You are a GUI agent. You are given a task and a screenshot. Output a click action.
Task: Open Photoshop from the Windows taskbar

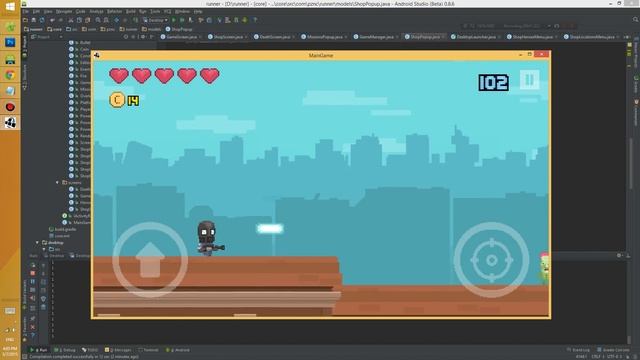[10, 42]
